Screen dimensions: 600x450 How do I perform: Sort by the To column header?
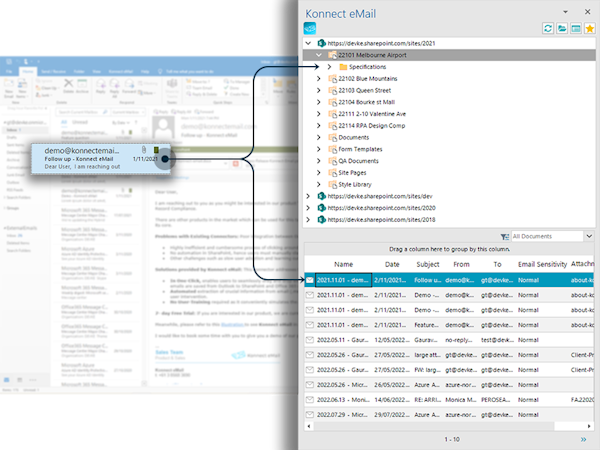[497, 264]
